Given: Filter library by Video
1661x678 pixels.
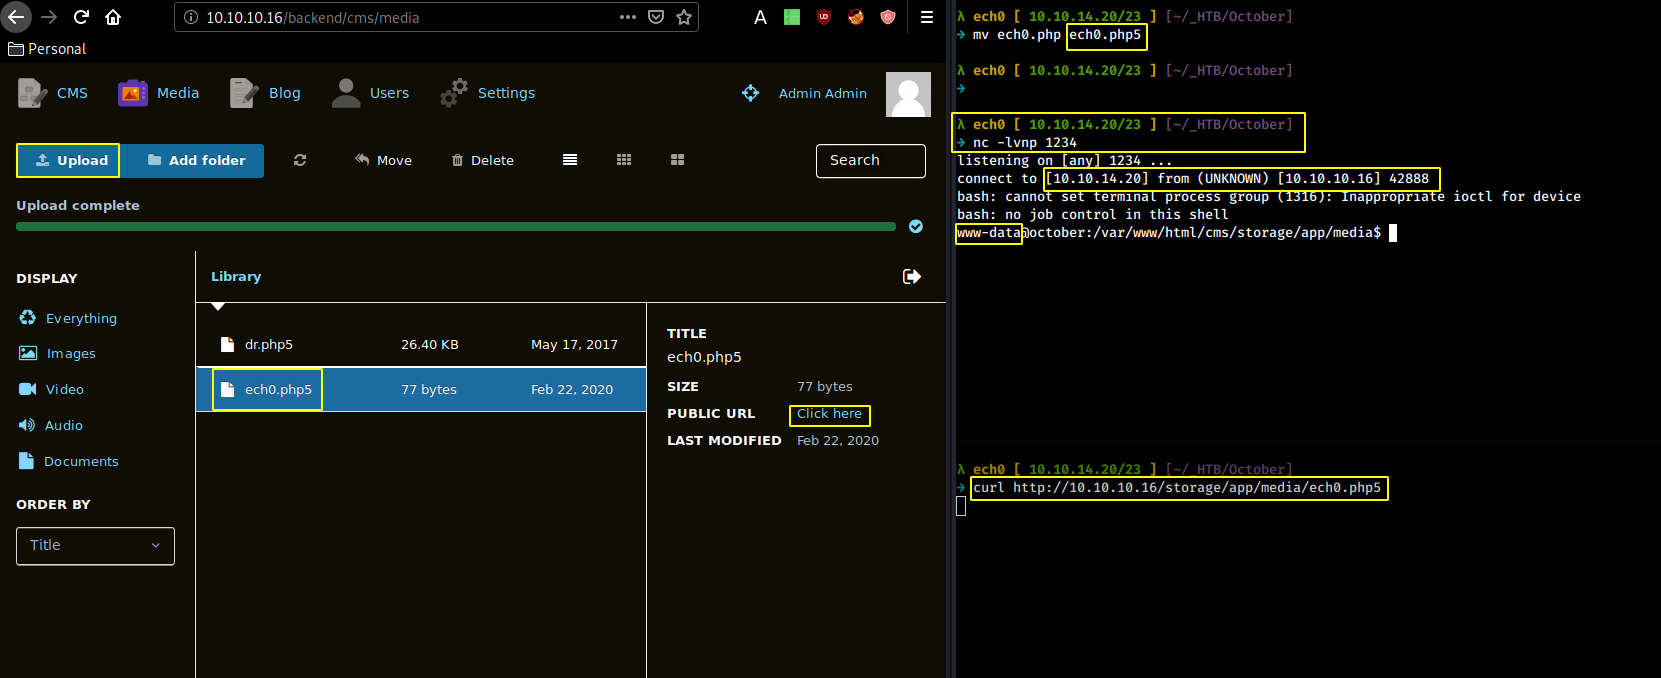Looking at the screenshot, I should (x=51, y=390).
